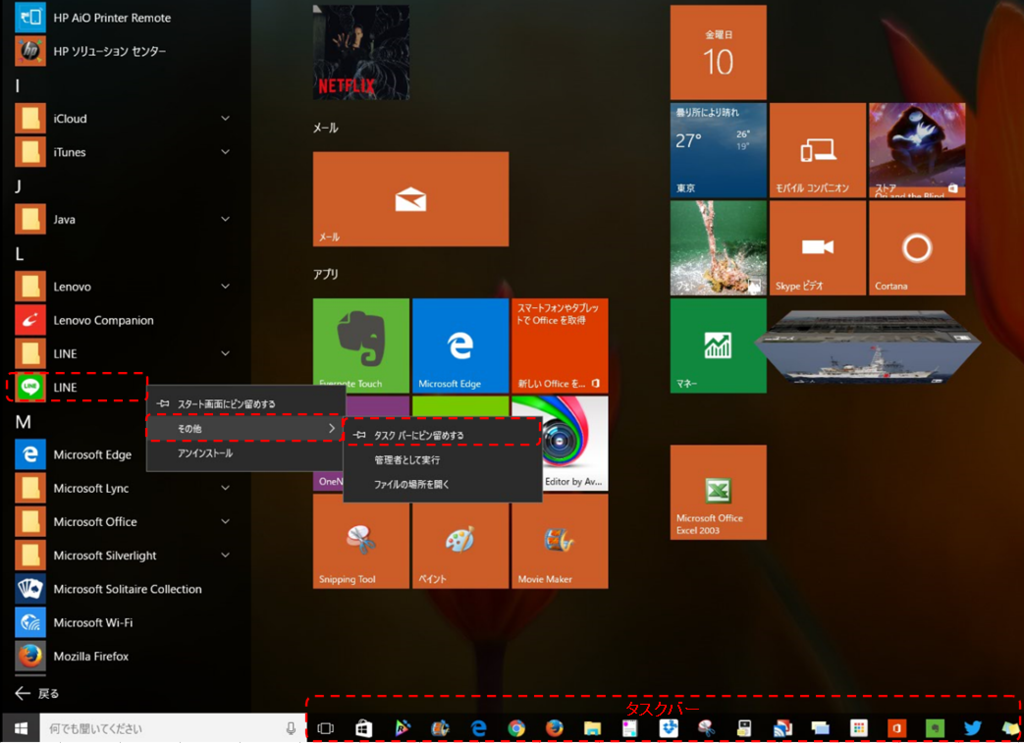Open the その他 submenu
This screenshot has width=1024, height=743.
[x=246, y=428]
